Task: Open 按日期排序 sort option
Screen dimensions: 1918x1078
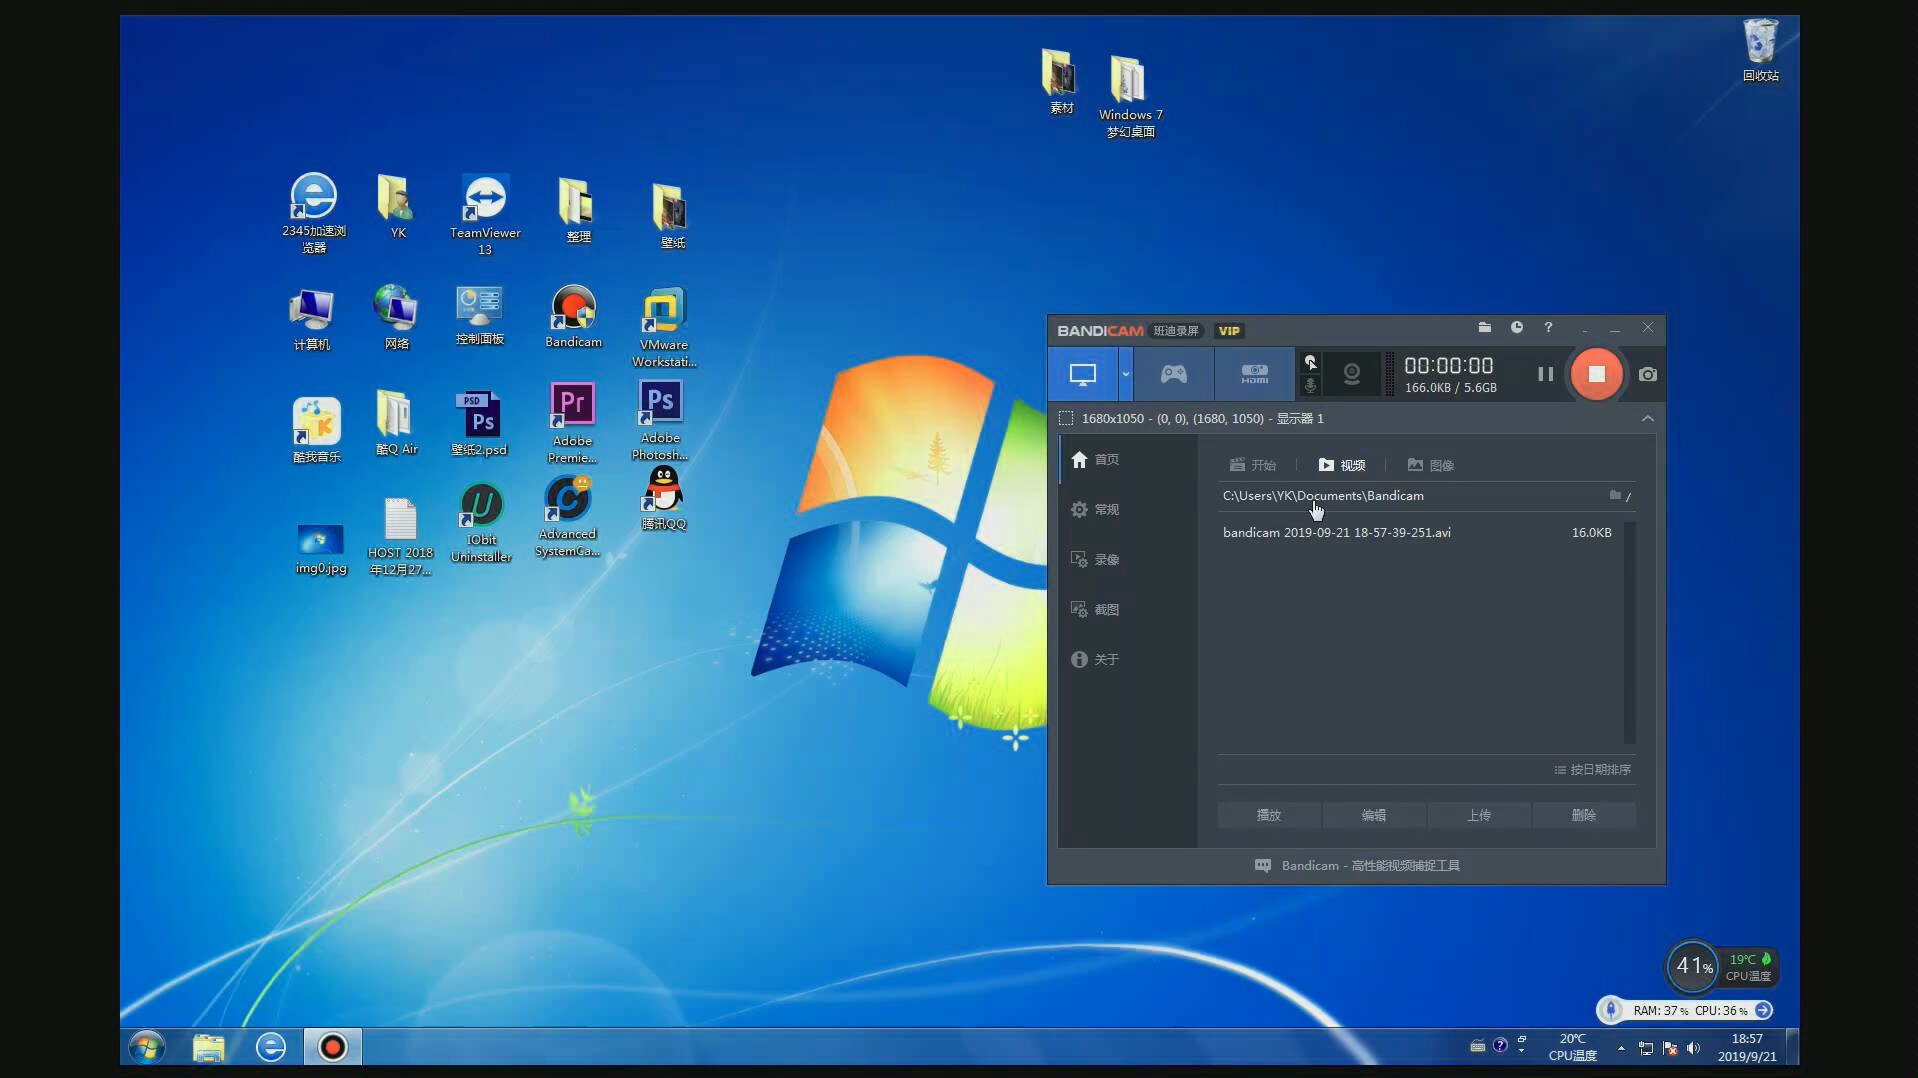Action: (1593, 770)
